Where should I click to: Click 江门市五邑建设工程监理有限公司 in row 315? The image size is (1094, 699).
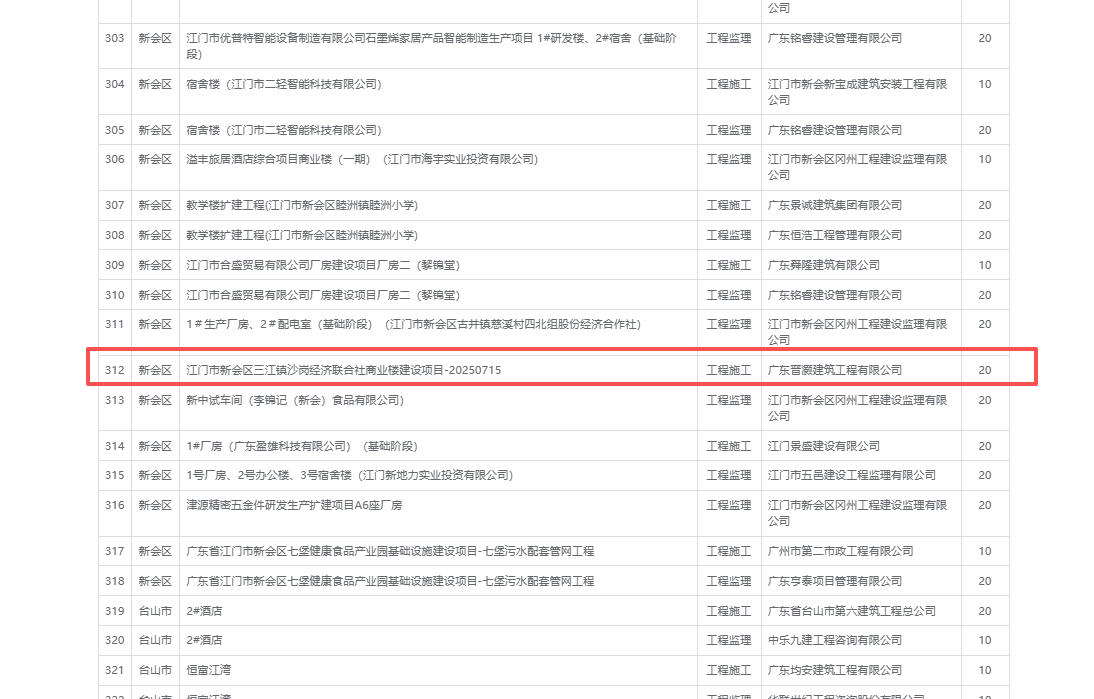click(x=851, y=475)
